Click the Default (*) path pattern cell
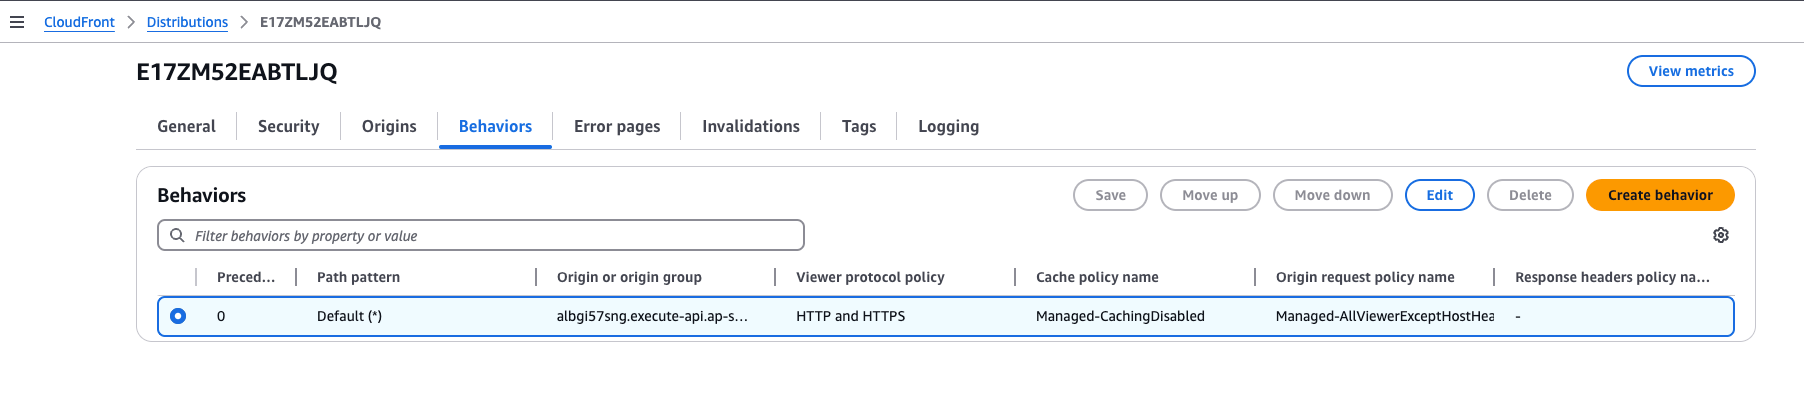The image size is (1804, 419). (349, 316)
